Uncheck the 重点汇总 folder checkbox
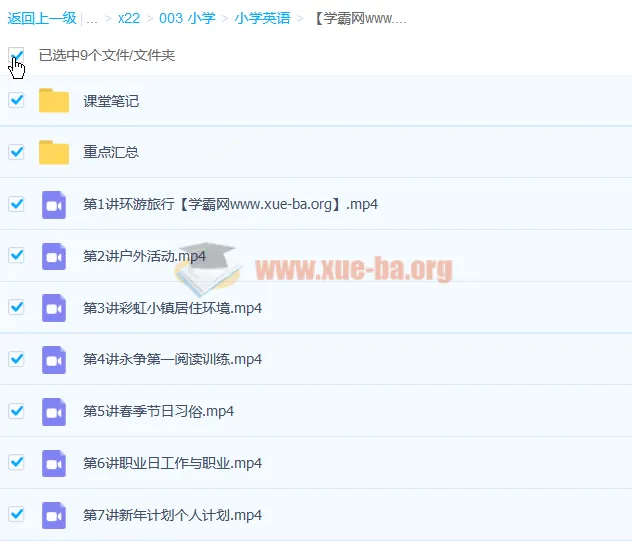This screenshot has width=632, height=541. pyautogui.click(x=16, y=152)
